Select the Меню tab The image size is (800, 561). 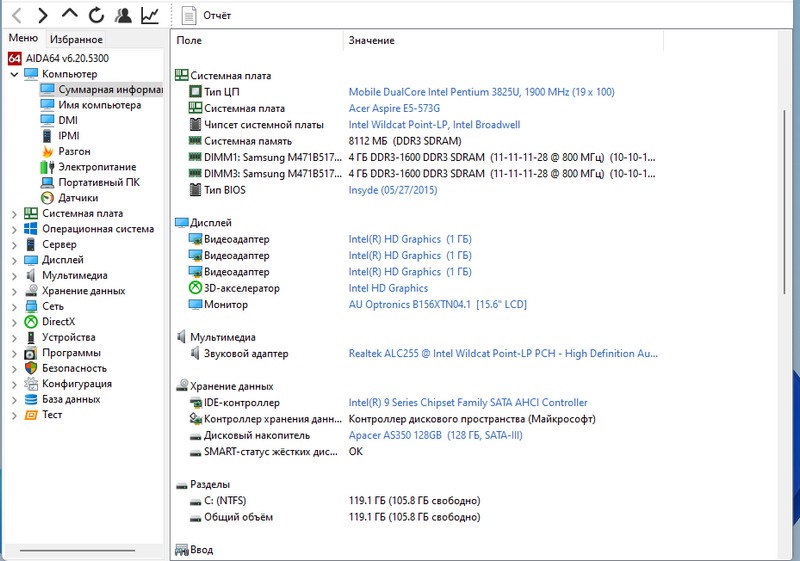[x=23, y=39]
